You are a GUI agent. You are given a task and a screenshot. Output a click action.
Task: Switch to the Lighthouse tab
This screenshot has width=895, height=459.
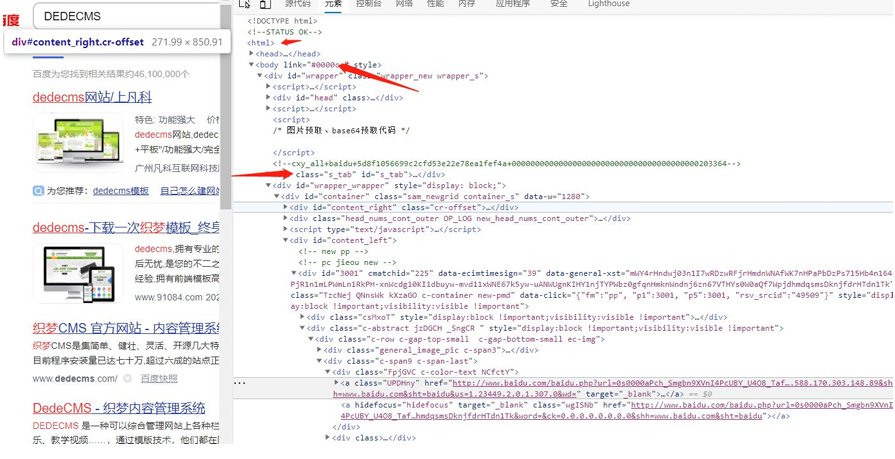pos(608,3)
